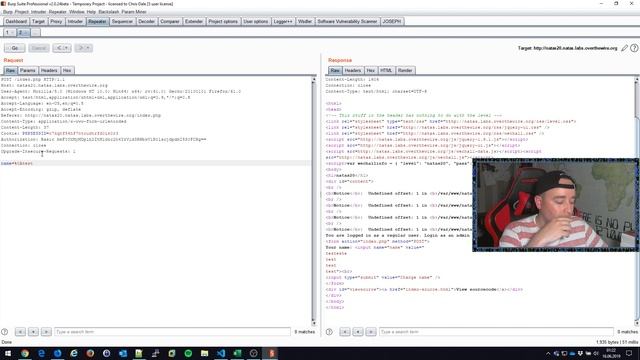Open the help question mark beside target
Image resolution: width=640 pixels, height=360 pixels.
click(x=634, y=48)
